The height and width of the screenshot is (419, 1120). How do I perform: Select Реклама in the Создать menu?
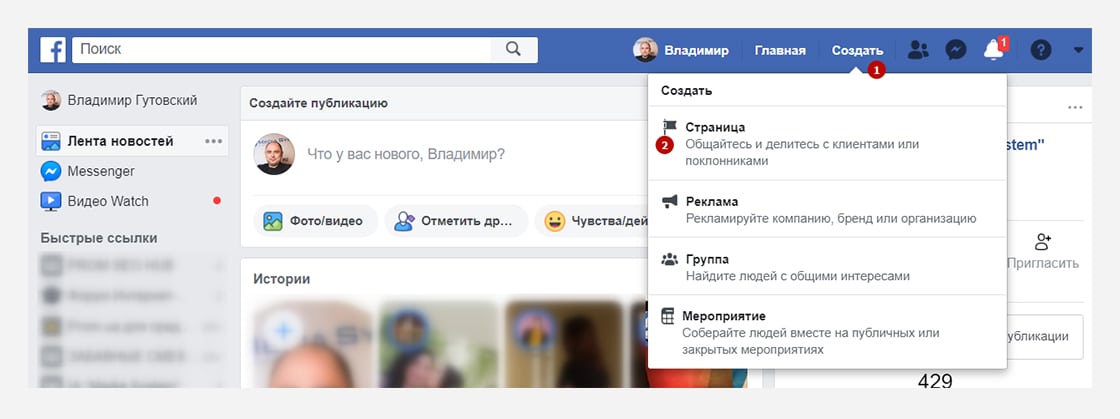click(x=827, y=209)
